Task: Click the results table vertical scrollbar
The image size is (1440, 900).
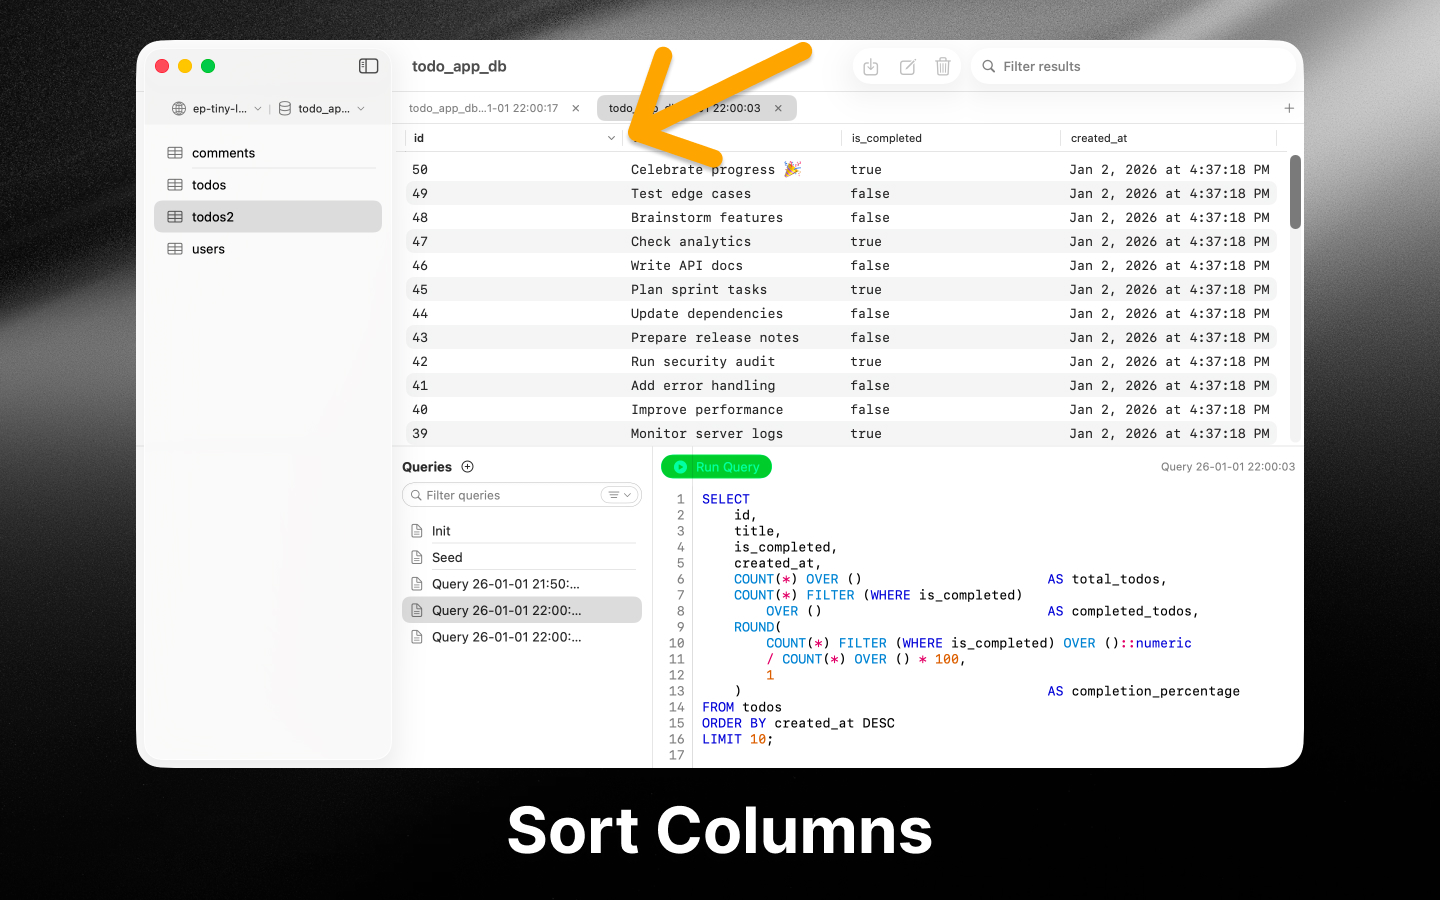Action: tap(1295, 192)
